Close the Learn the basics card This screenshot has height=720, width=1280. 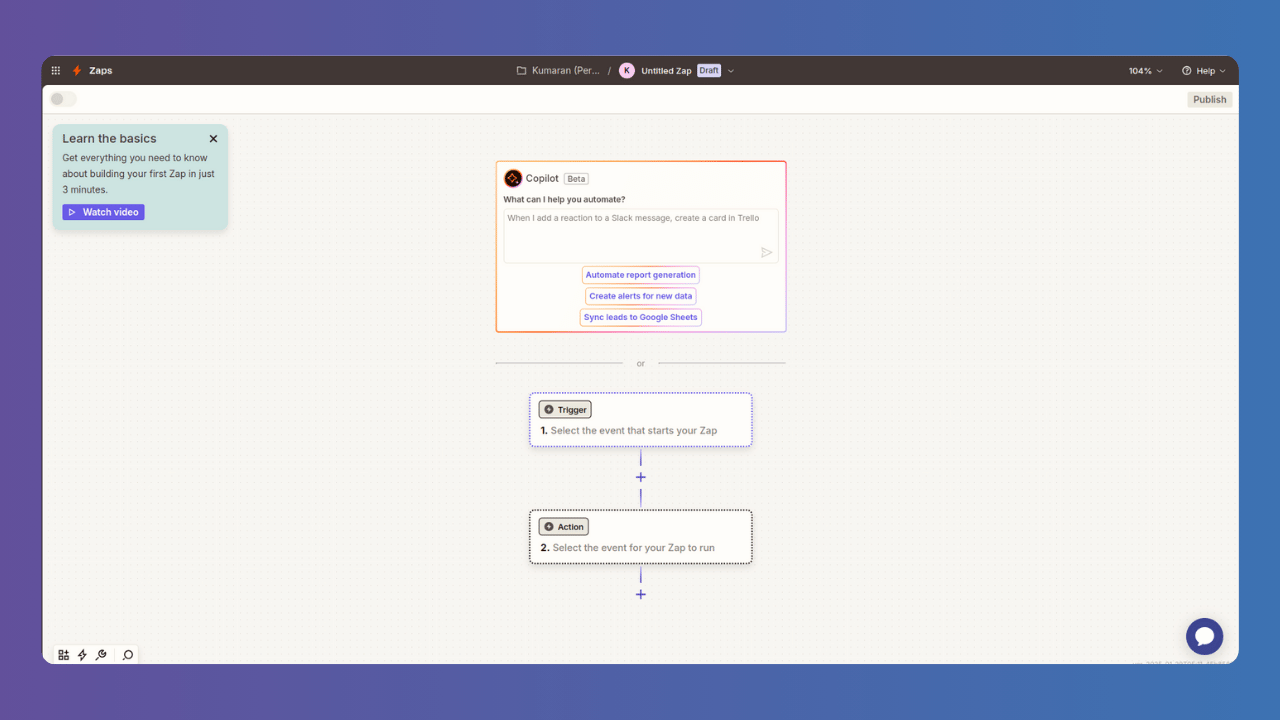213,139
